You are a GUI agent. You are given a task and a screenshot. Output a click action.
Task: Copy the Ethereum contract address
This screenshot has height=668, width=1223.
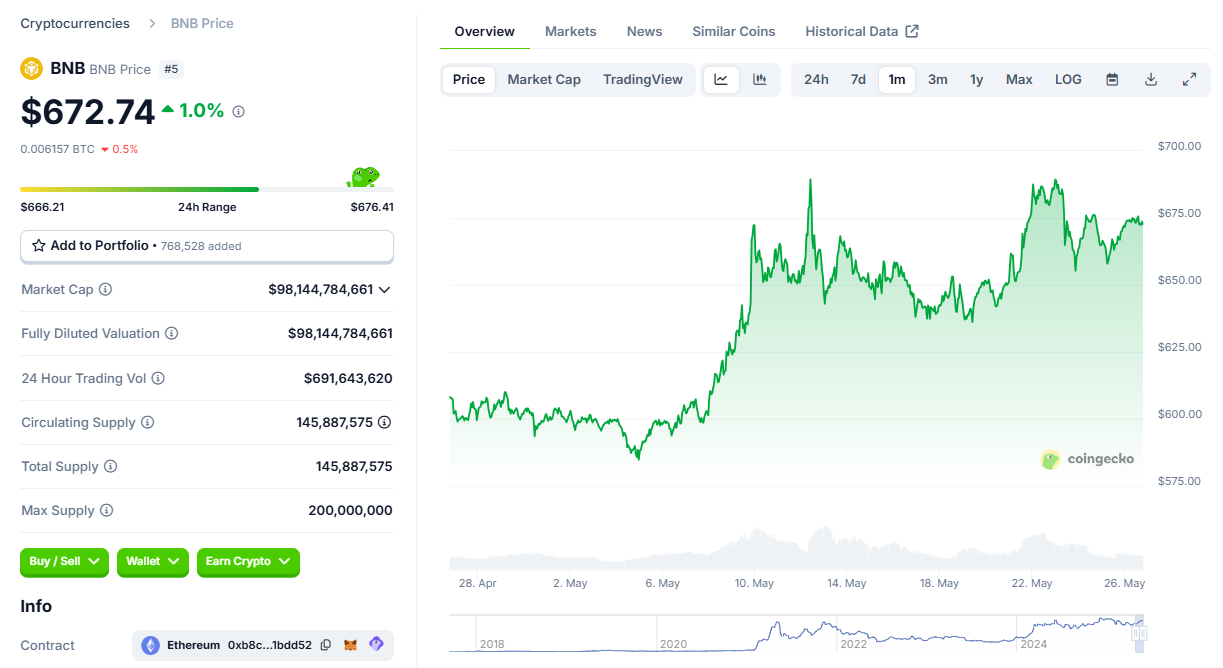[326, 645]
